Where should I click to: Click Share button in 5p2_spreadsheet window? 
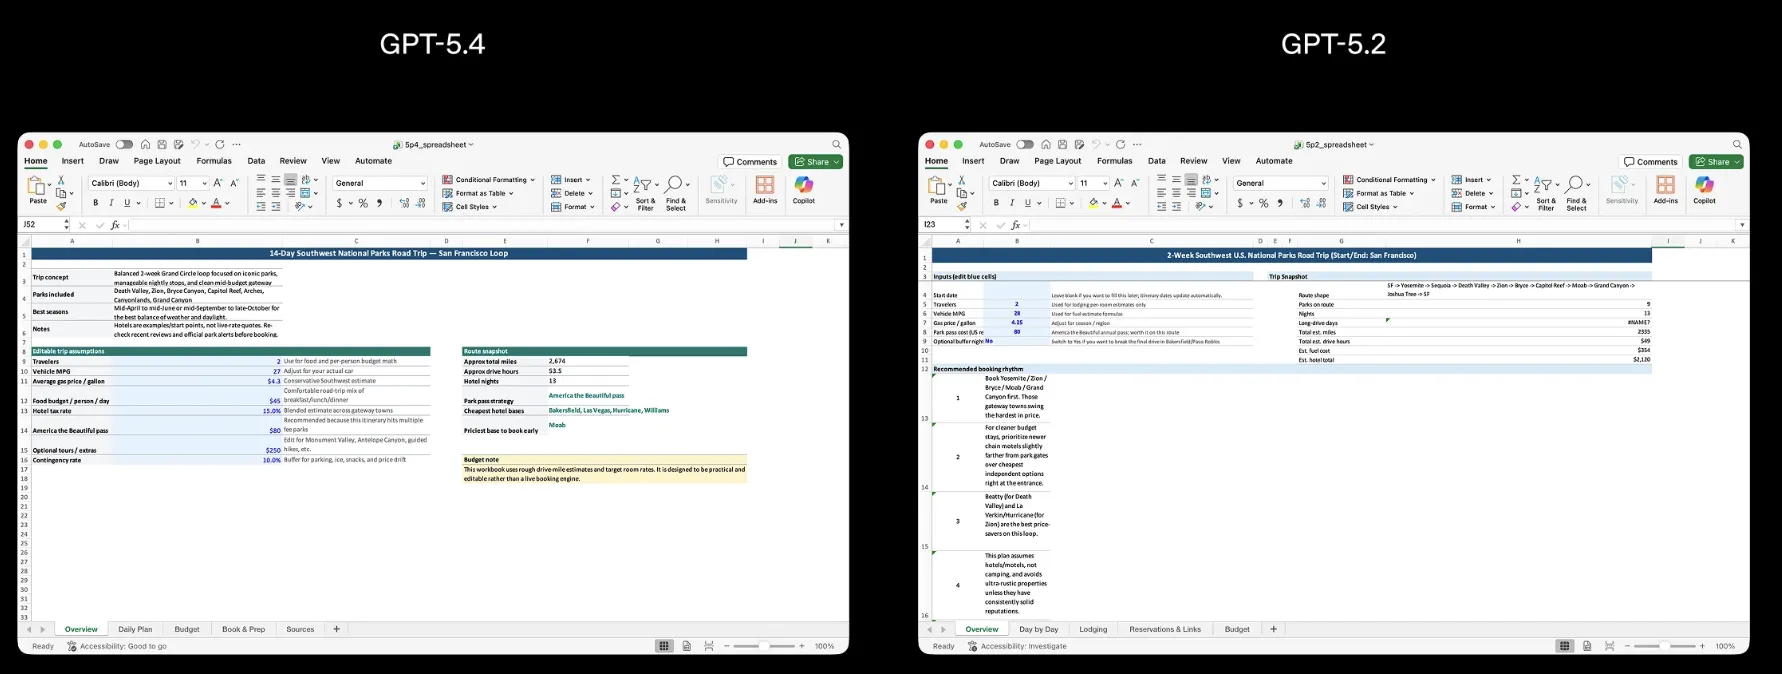(x=1716, y=162)
